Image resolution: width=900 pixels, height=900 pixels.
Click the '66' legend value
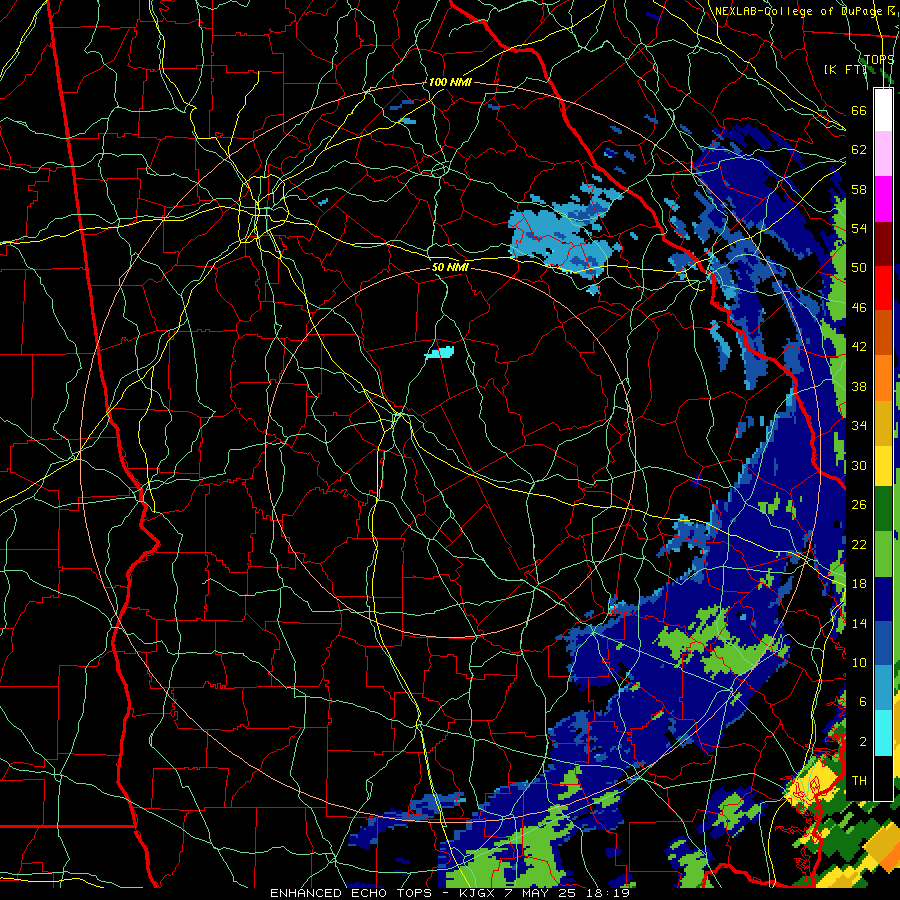coord(859,110)
